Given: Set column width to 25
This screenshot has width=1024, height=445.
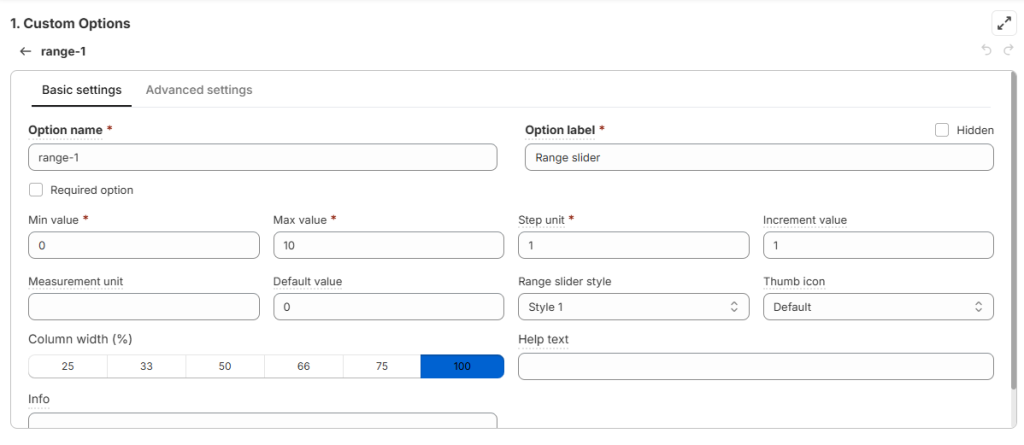Looking at the screenshot, I should 68,367.
